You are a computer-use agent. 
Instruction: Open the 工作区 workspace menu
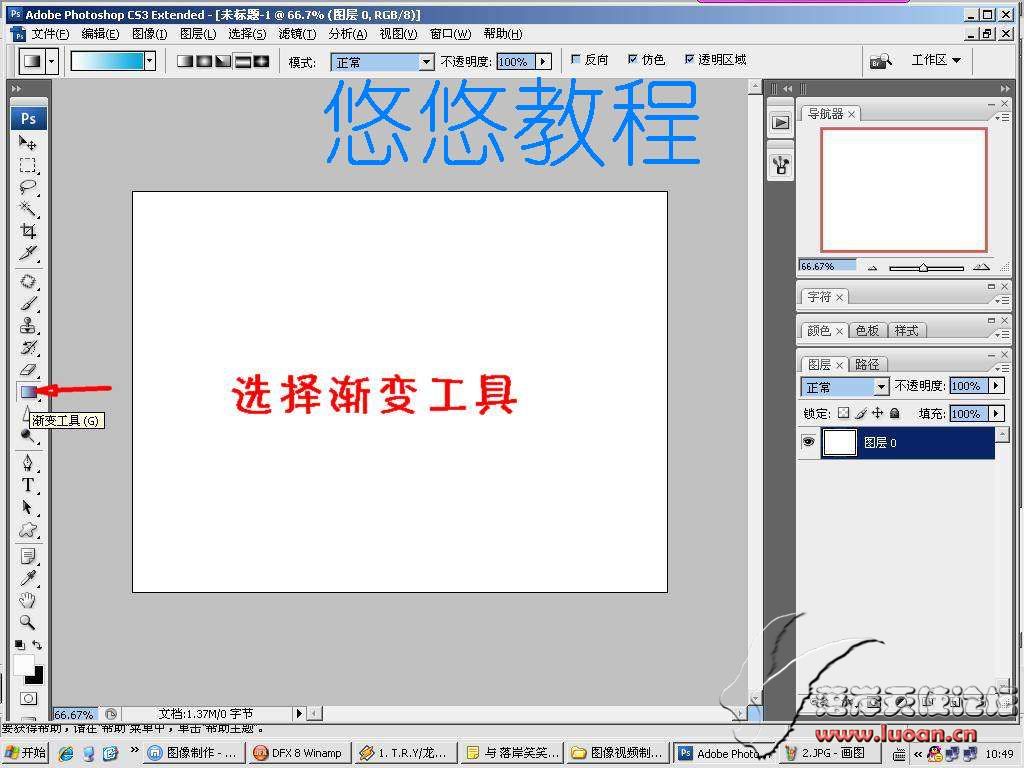click(x=936, y=60)
